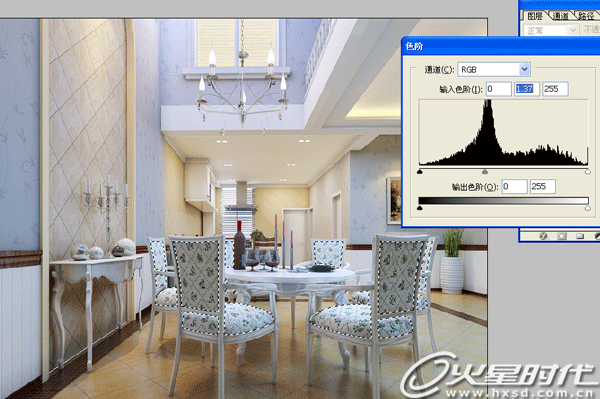Switch to the 图层 tab
Screen dimensions: 600x399
pyautogui.click(x=535, y=16)
